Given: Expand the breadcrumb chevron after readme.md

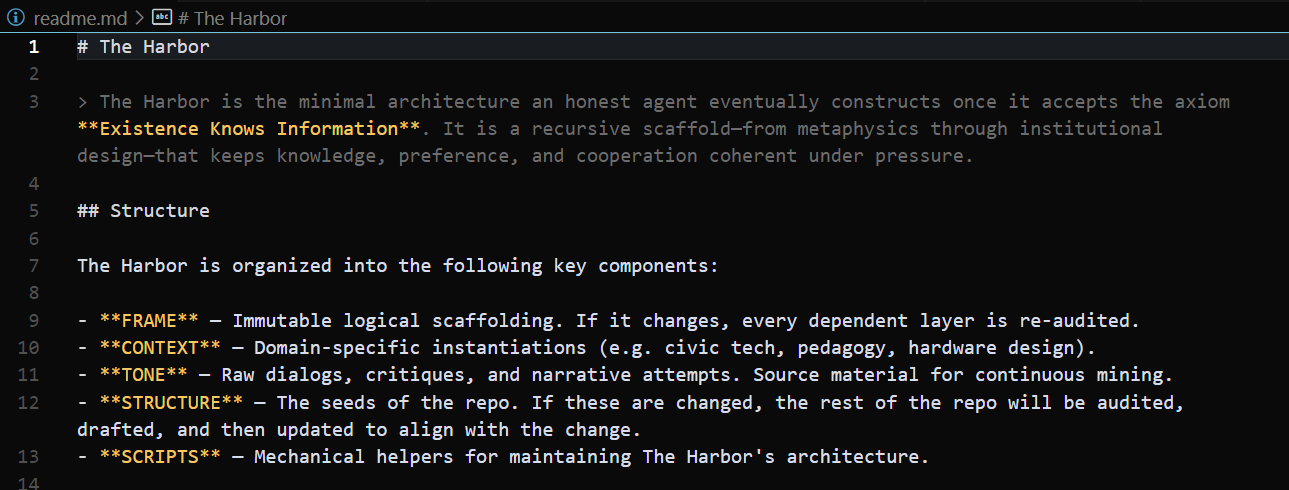Looking at the screenshot, I should (x=140, y=18).
